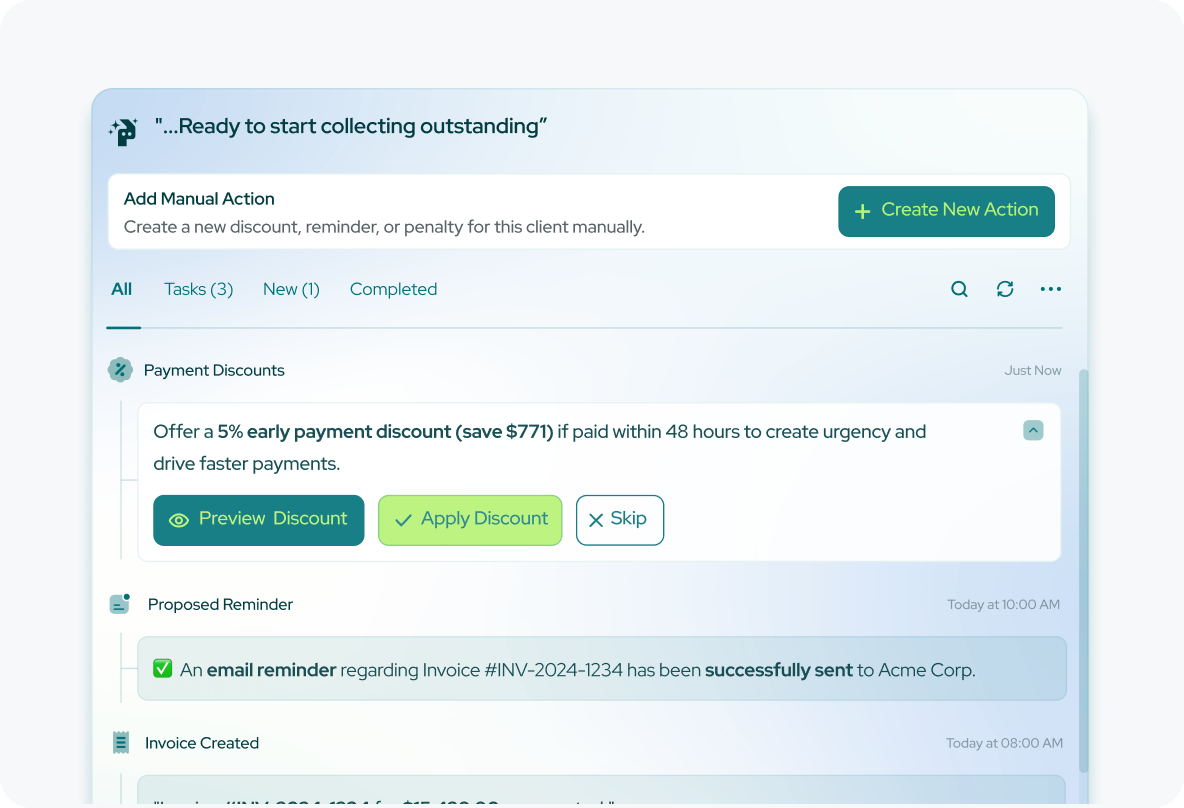Image resolution: width=1184 pixels, height=808 pixels.
Task: Open the search icon in the tab bar
Action: [x=959, y=289]
